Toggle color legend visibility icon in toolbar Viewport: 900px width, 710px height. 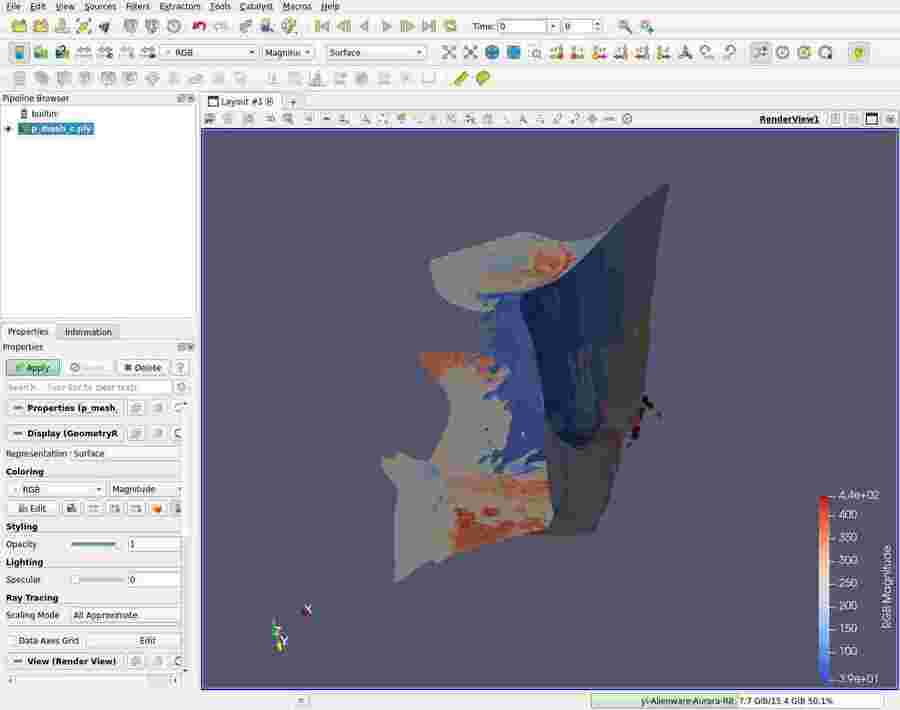[x=19, y=52]
